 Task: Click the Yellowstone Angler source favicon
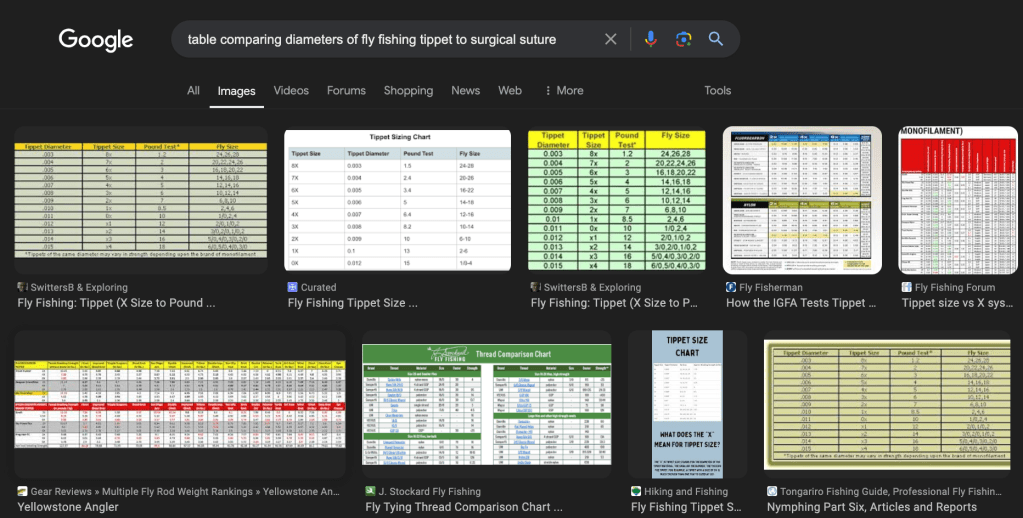coord(22,492)
